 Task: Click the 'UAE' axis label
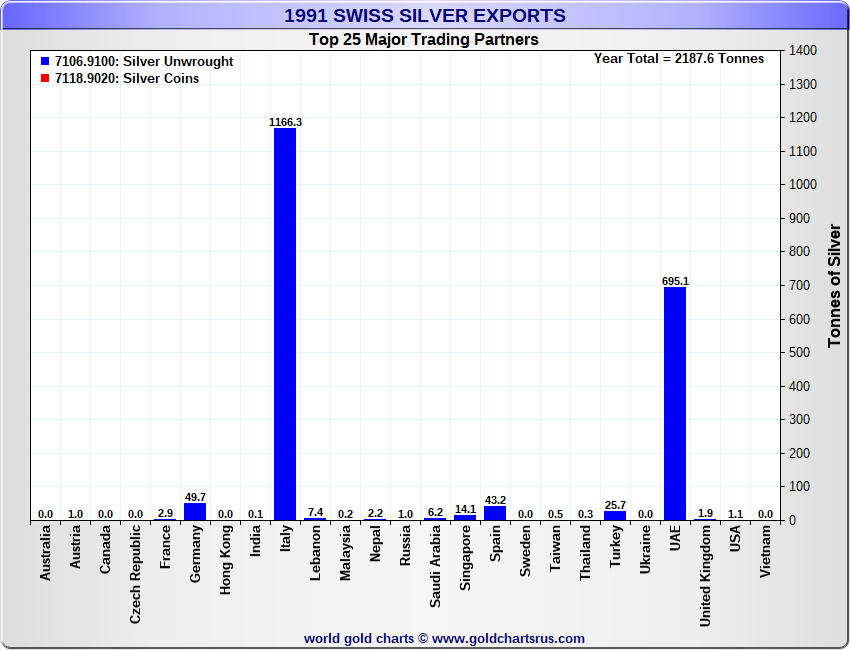click(675, 538)
